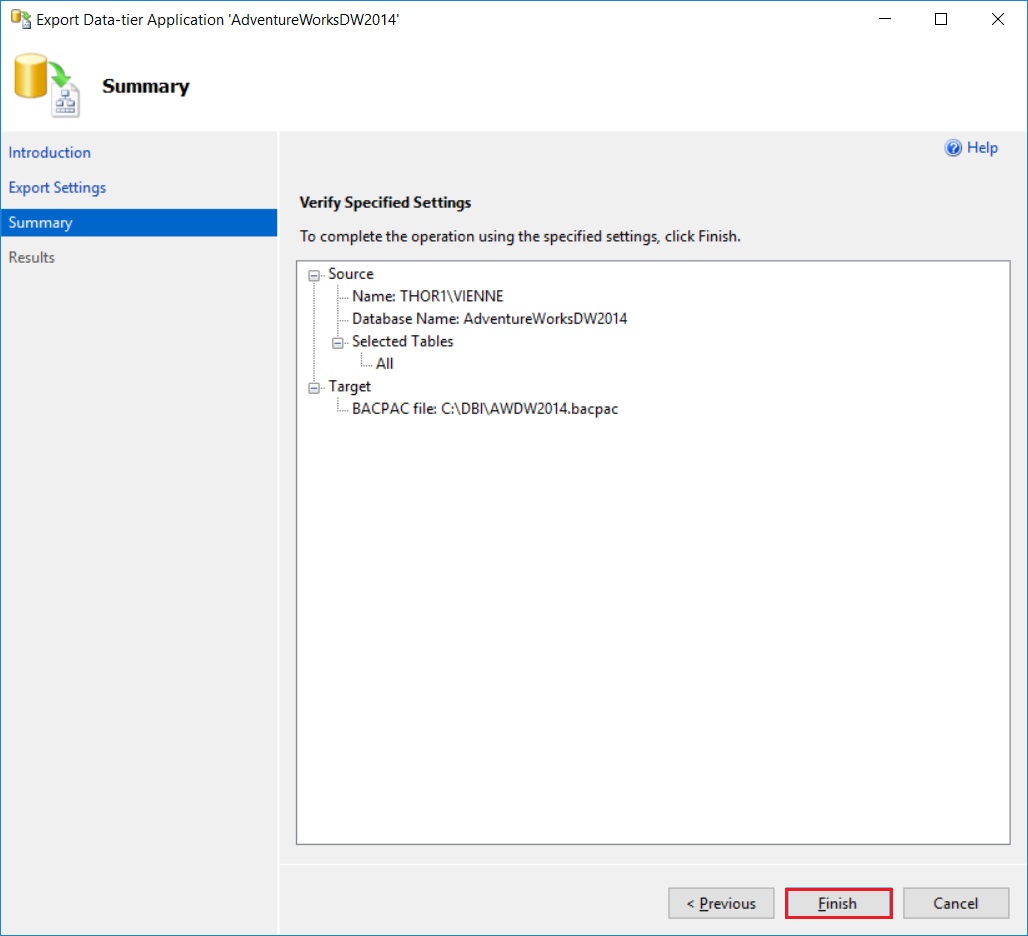This screenshot has width=1028, height=936.
Task: Select 'Database Name: AdventureWorksDW2014' row
Action: (x=489, y=319)
